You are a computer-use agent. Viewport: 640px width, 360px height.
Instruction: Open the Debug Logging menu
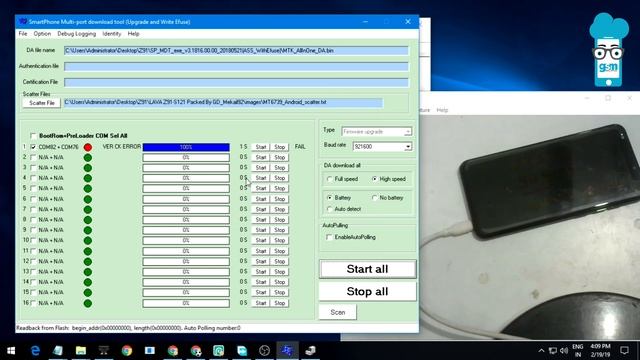(76, 34)
